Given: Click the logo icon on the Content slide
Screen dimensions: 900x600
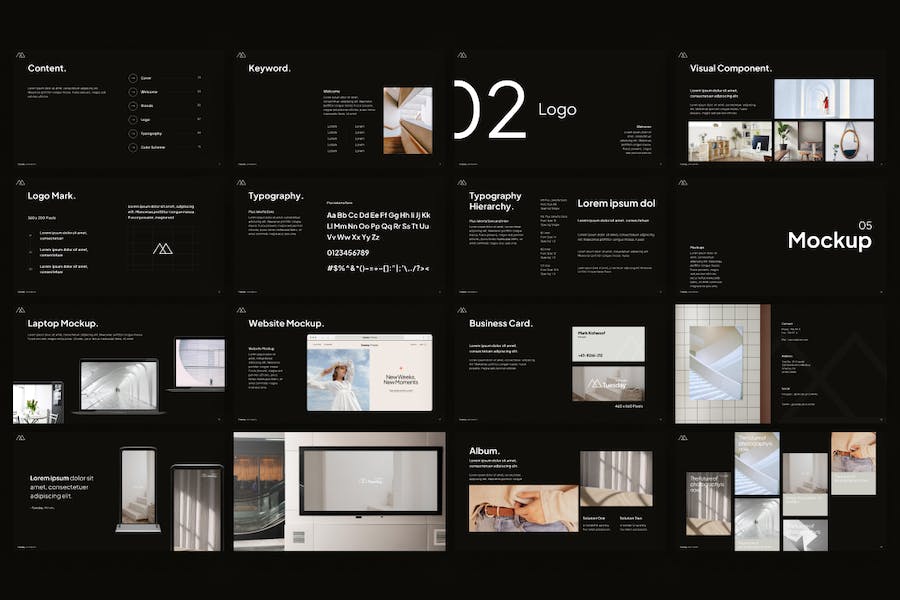Looking at the screenshot, I should click(21, 55).
